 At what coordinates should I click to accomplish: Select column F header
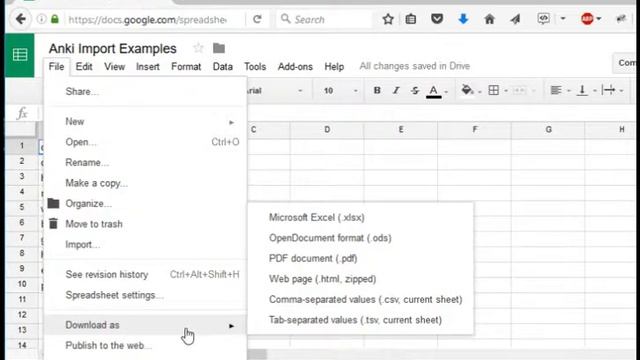coord(474,129)
